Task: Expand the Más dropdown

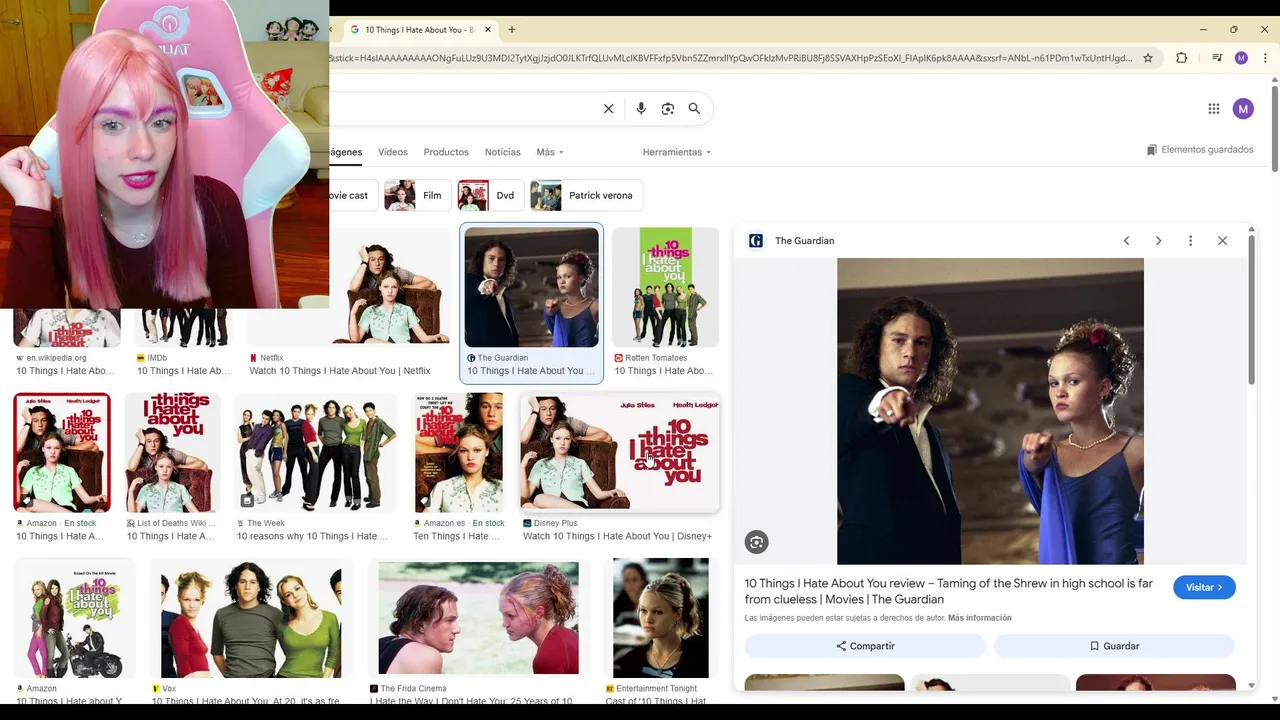Action: click(x=550, y=152)
